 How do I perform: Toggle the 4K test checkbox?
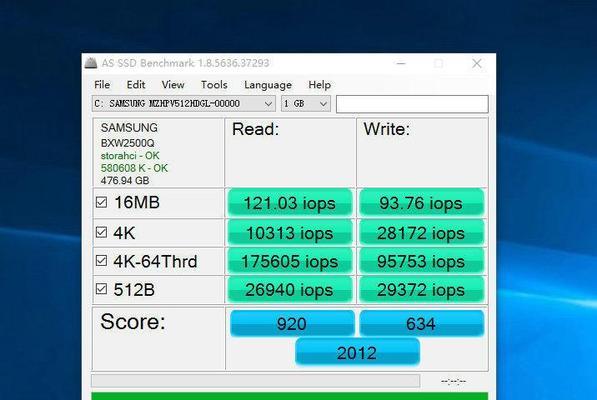tap(101, 232)
